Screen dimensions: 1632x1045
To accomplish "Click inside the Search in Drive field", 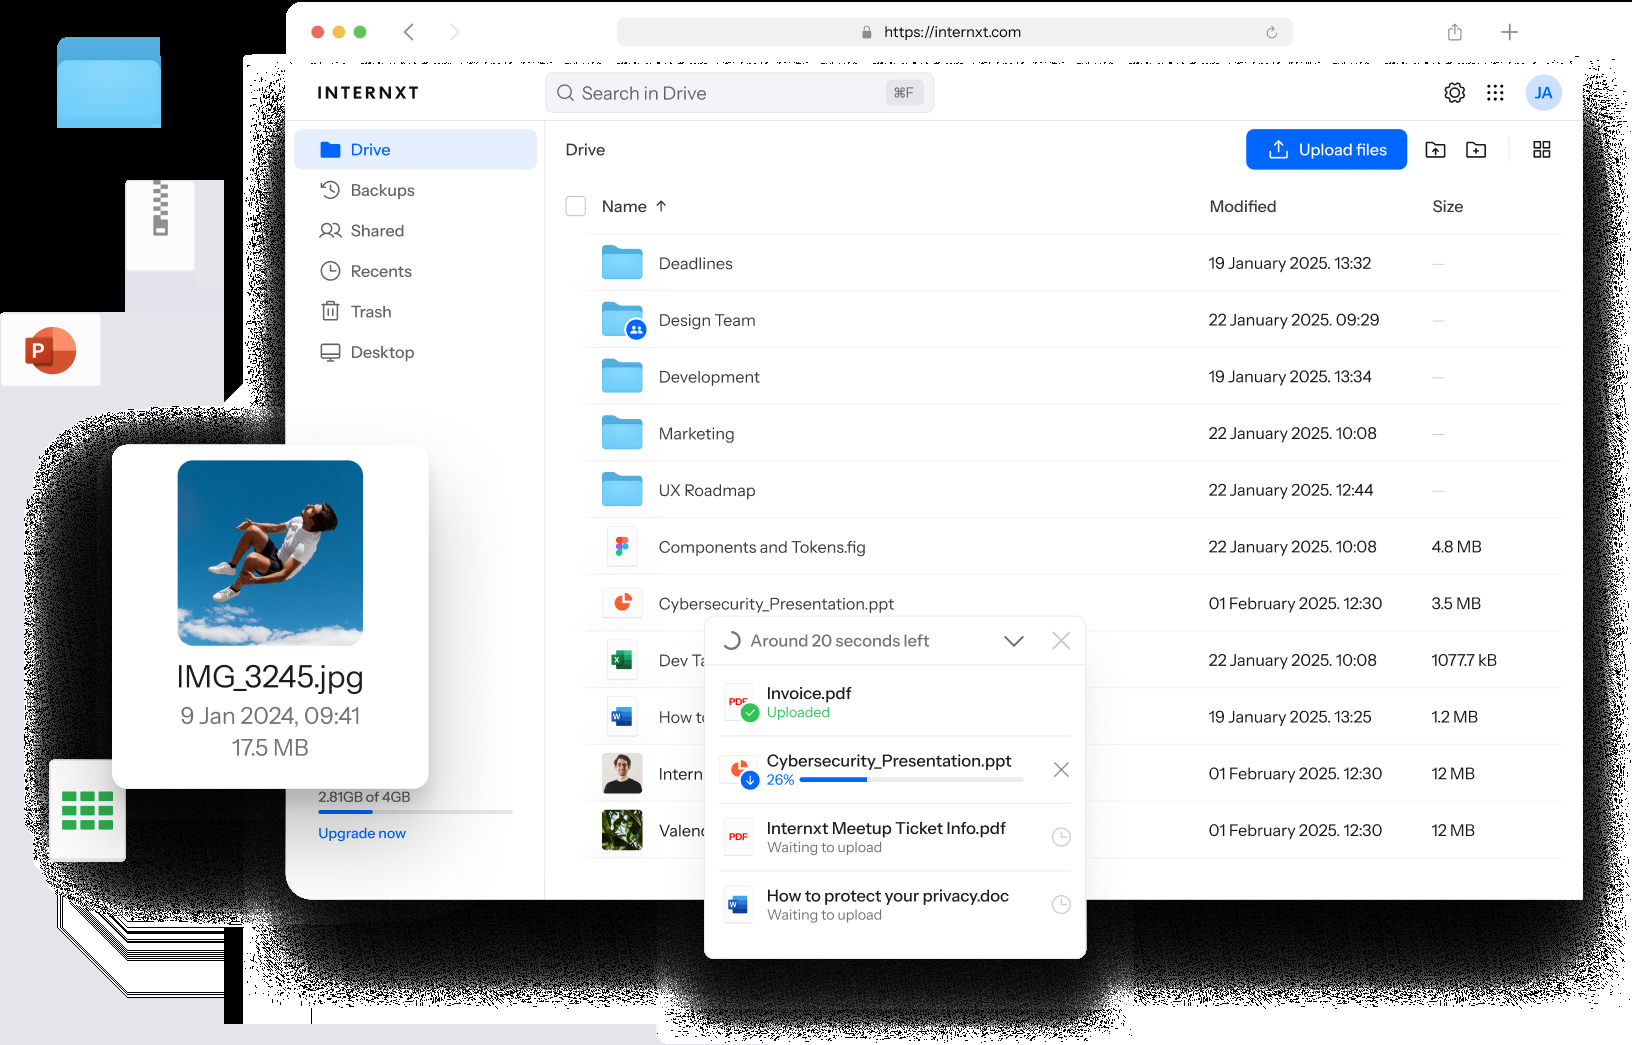I will coord(740,92).
